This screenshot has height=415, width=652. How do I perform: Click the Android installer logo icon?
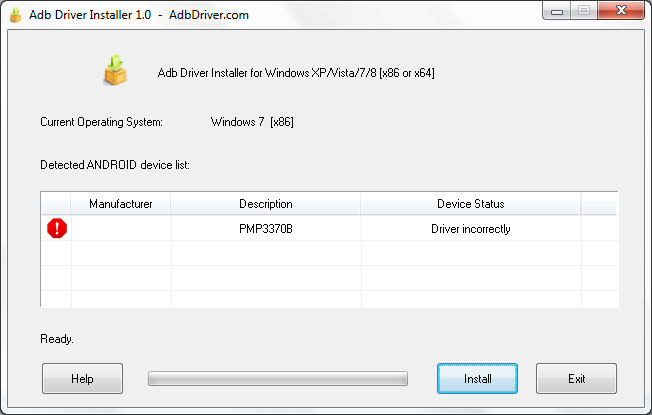pos(115,71)
